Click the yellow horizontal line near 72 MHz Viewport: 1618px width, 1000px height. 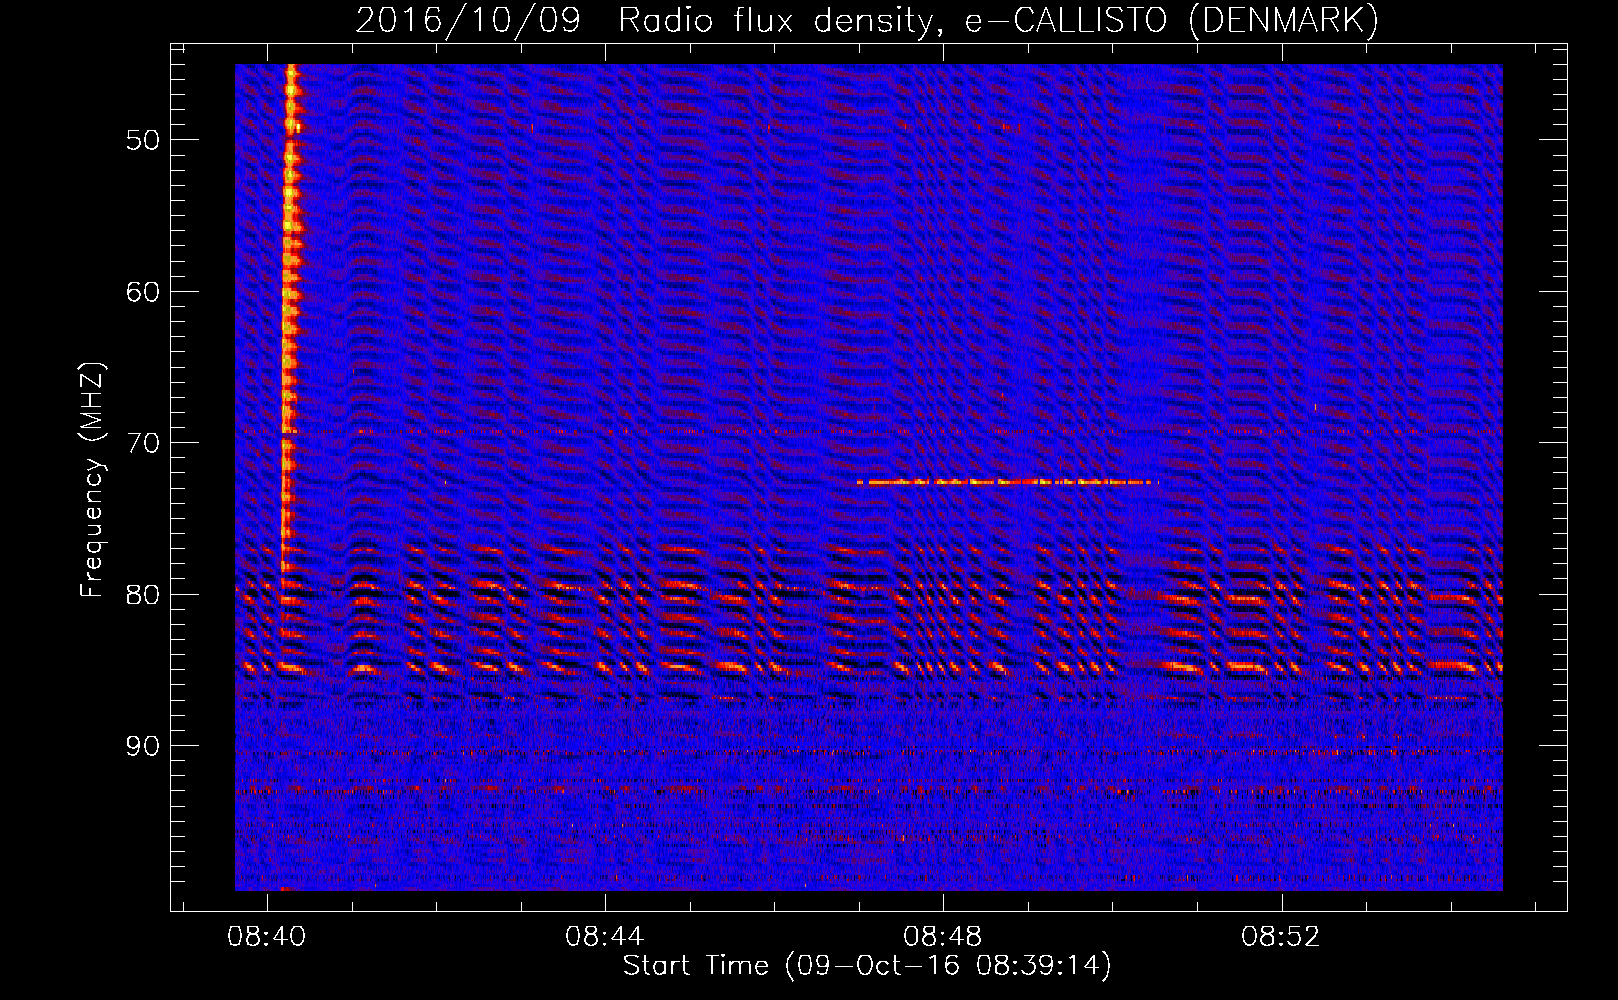1008,482
